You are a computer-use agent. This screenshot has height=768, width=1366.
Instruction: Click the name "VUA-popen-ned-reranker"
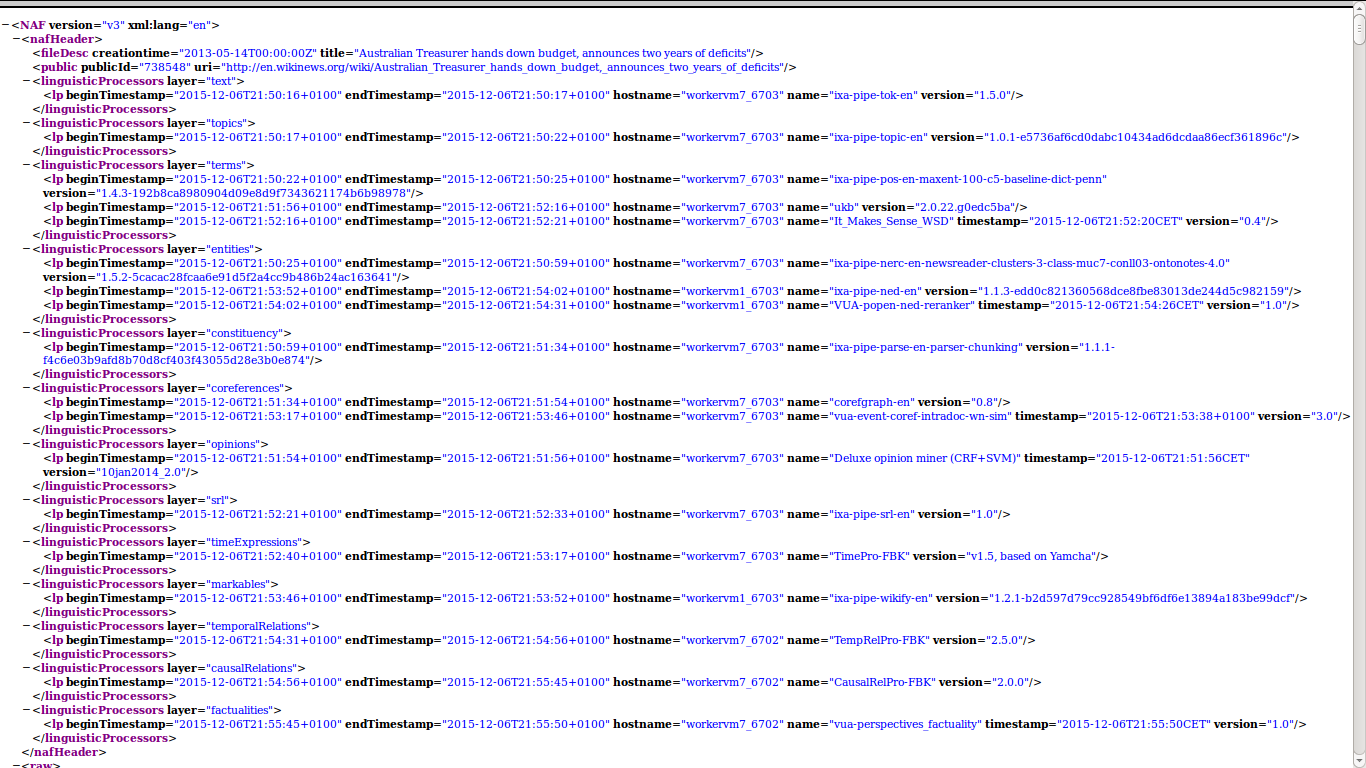point(901,305)
